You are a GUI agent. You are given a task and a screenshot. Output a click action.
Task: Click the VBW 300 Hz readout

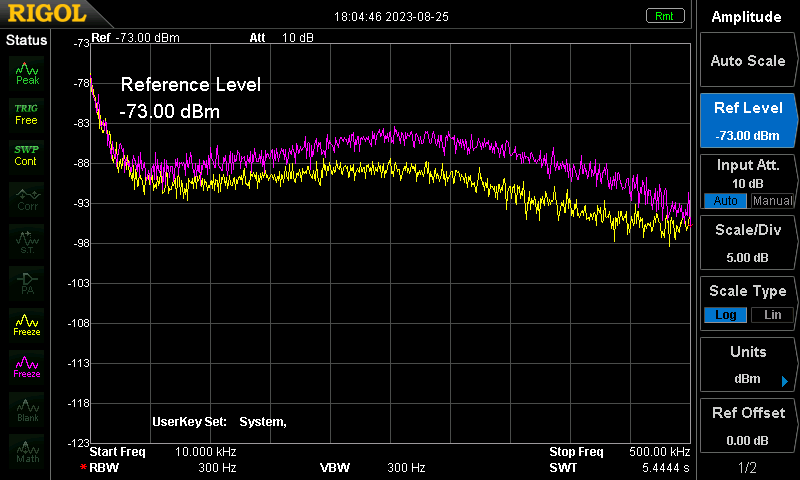(x=372, y=467)
